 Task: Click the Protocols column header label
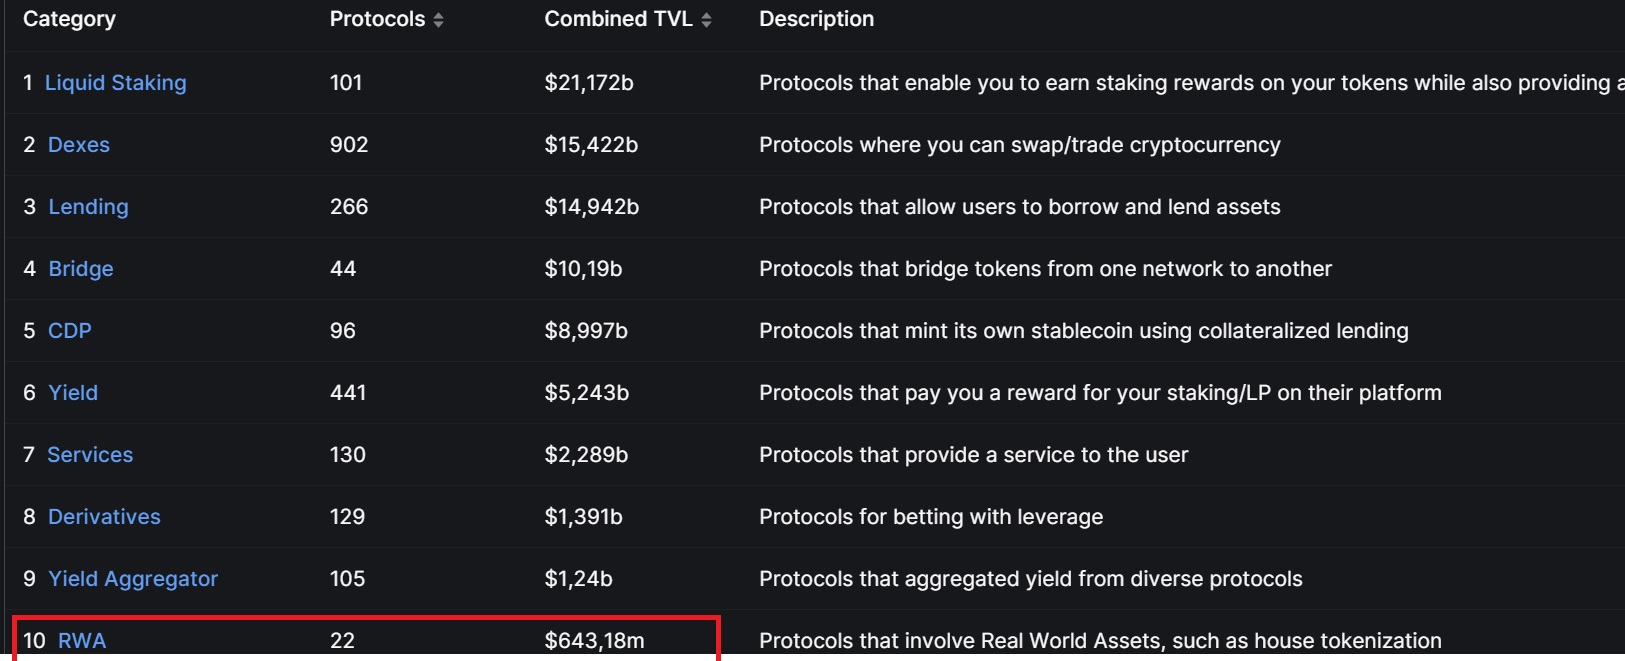click(x=377, y=19)
